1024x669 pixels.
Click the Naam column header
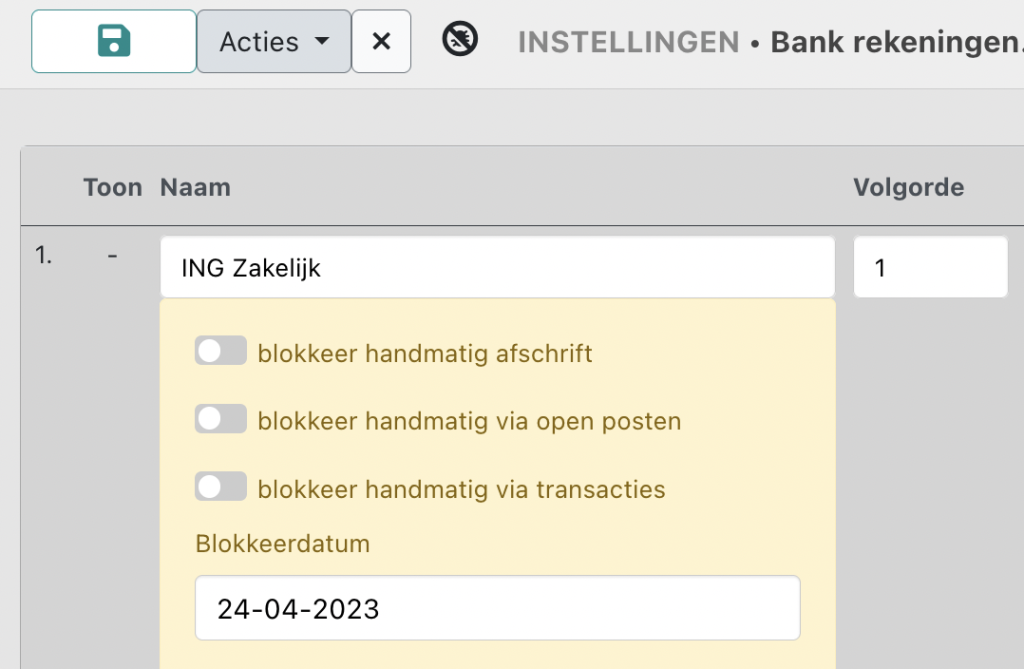(195, 187)
